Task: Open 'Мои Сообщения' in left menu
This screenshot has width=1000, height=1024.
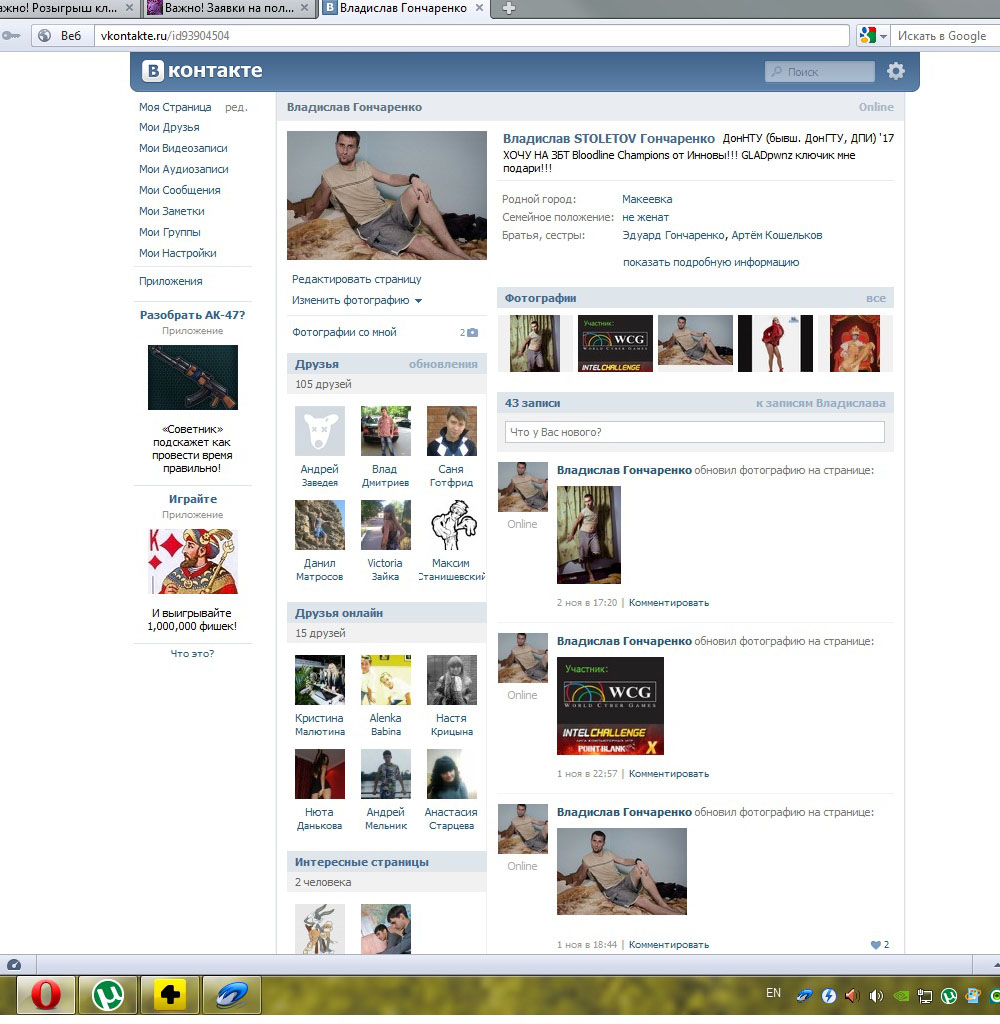Action: [x=179, y=190]
